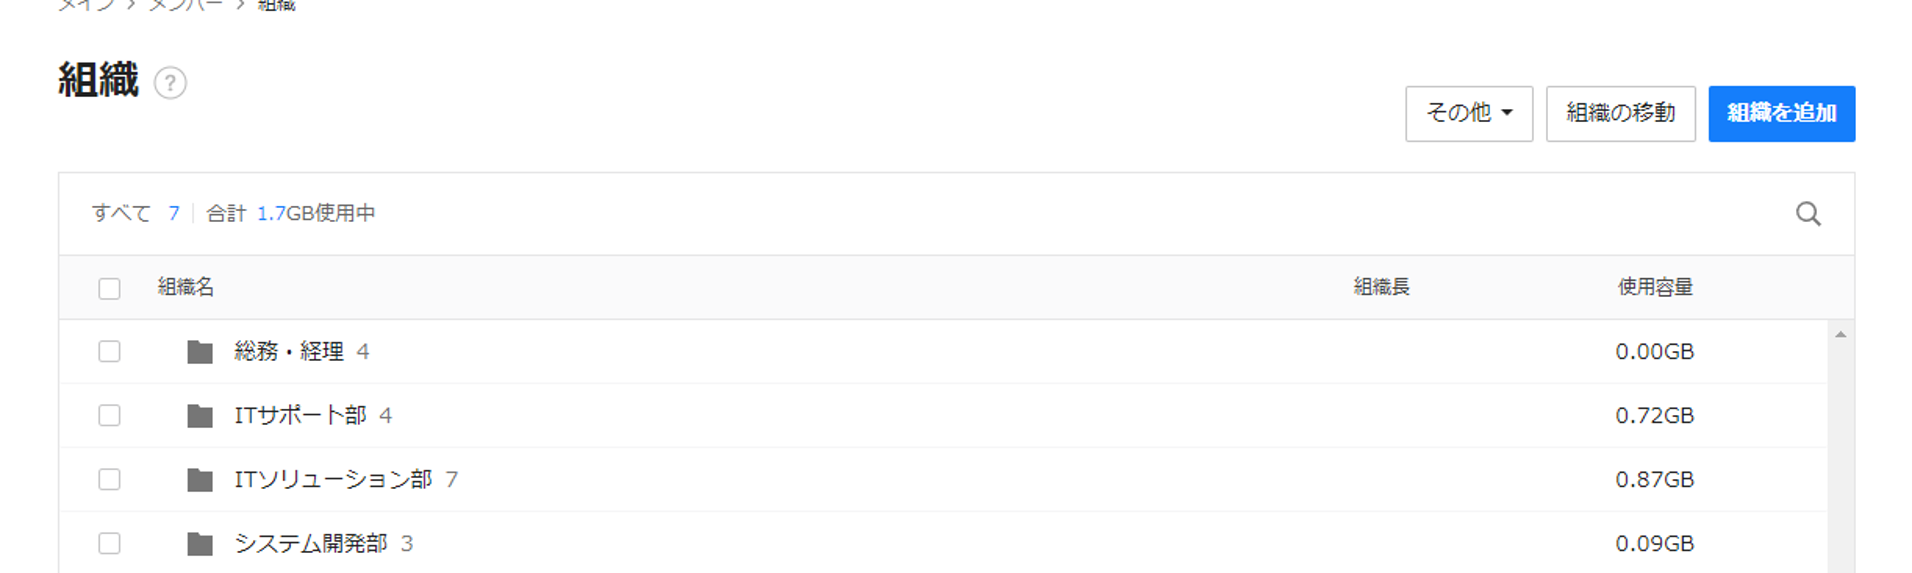
Task: Click the scrollbar up arrow
Action: click(x=1840, y=335)
